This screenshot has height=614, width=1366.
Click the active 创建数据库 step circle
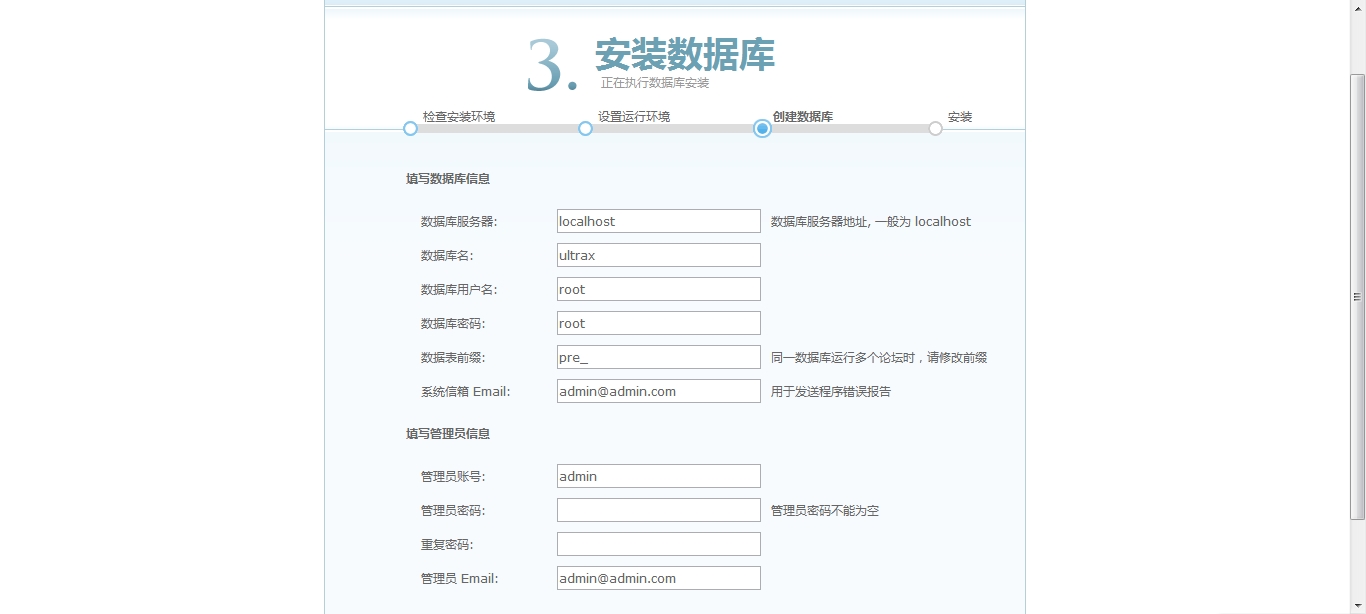(x=762, y=128)
